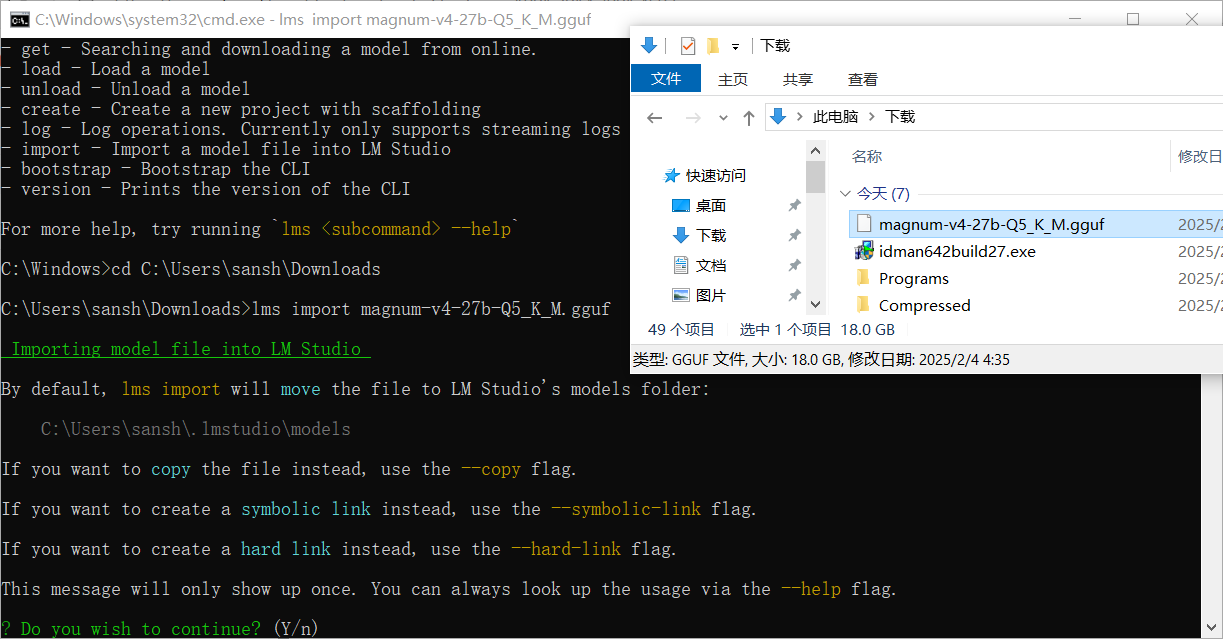Select 此电脑 in the address bar
The image size is (1223, 639).
point(836,117)
